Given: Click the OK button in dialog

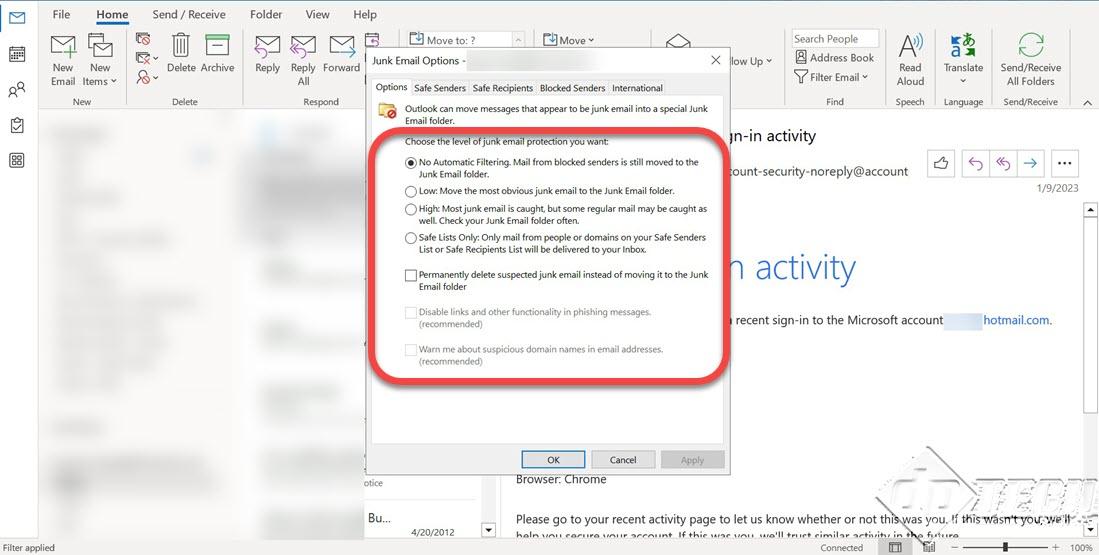Looking at the screenshot, I should (553, 460).
